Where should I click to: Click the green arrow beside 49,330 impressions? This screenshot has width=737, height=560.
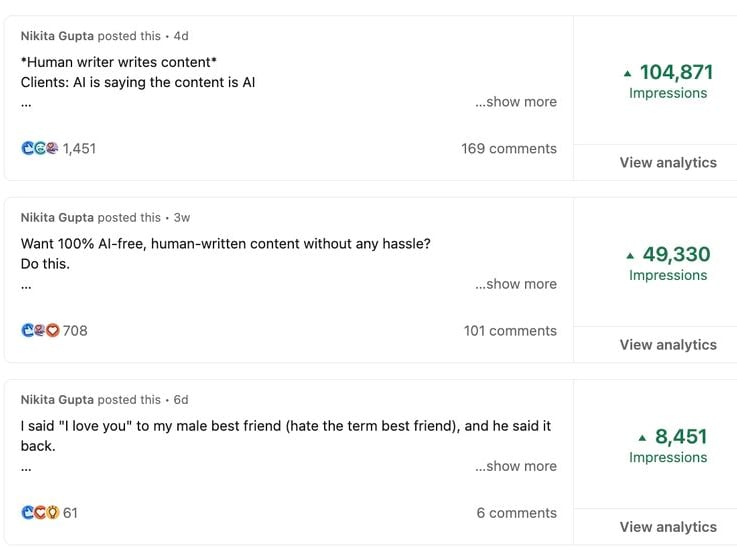630,256
